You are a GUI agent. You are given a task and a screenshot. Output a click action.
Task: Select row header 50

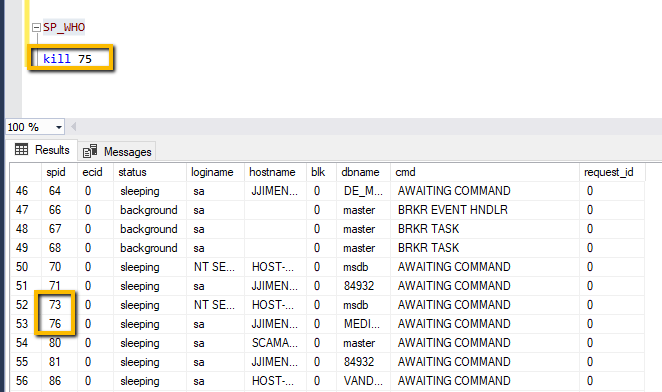coord(25,267)
